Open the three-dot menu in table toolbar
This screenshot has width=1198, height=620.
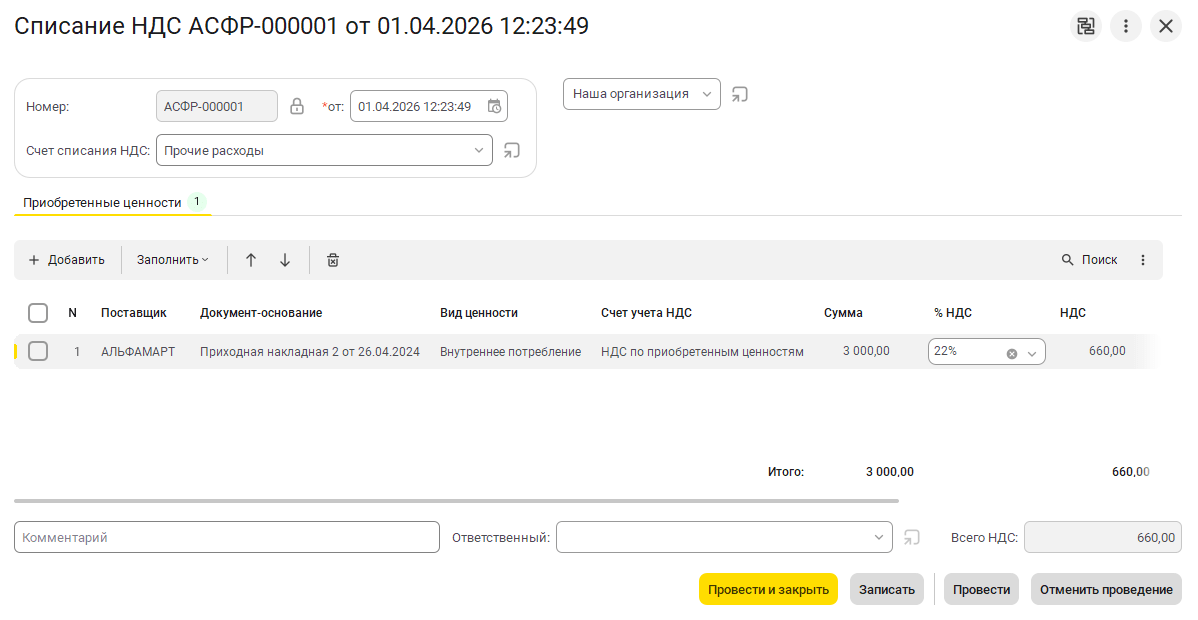(1143, 260)
